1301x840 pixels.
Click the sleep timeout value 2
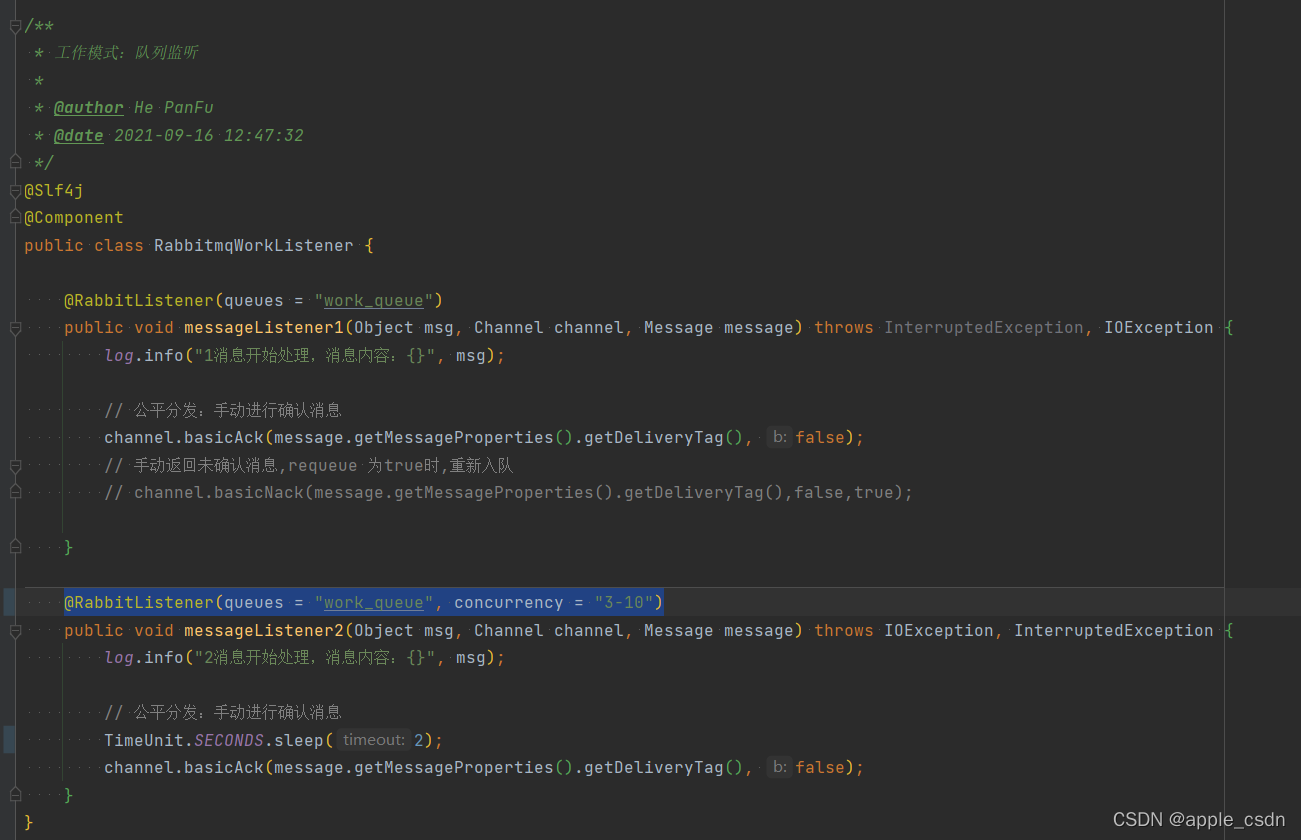point(419,740)
